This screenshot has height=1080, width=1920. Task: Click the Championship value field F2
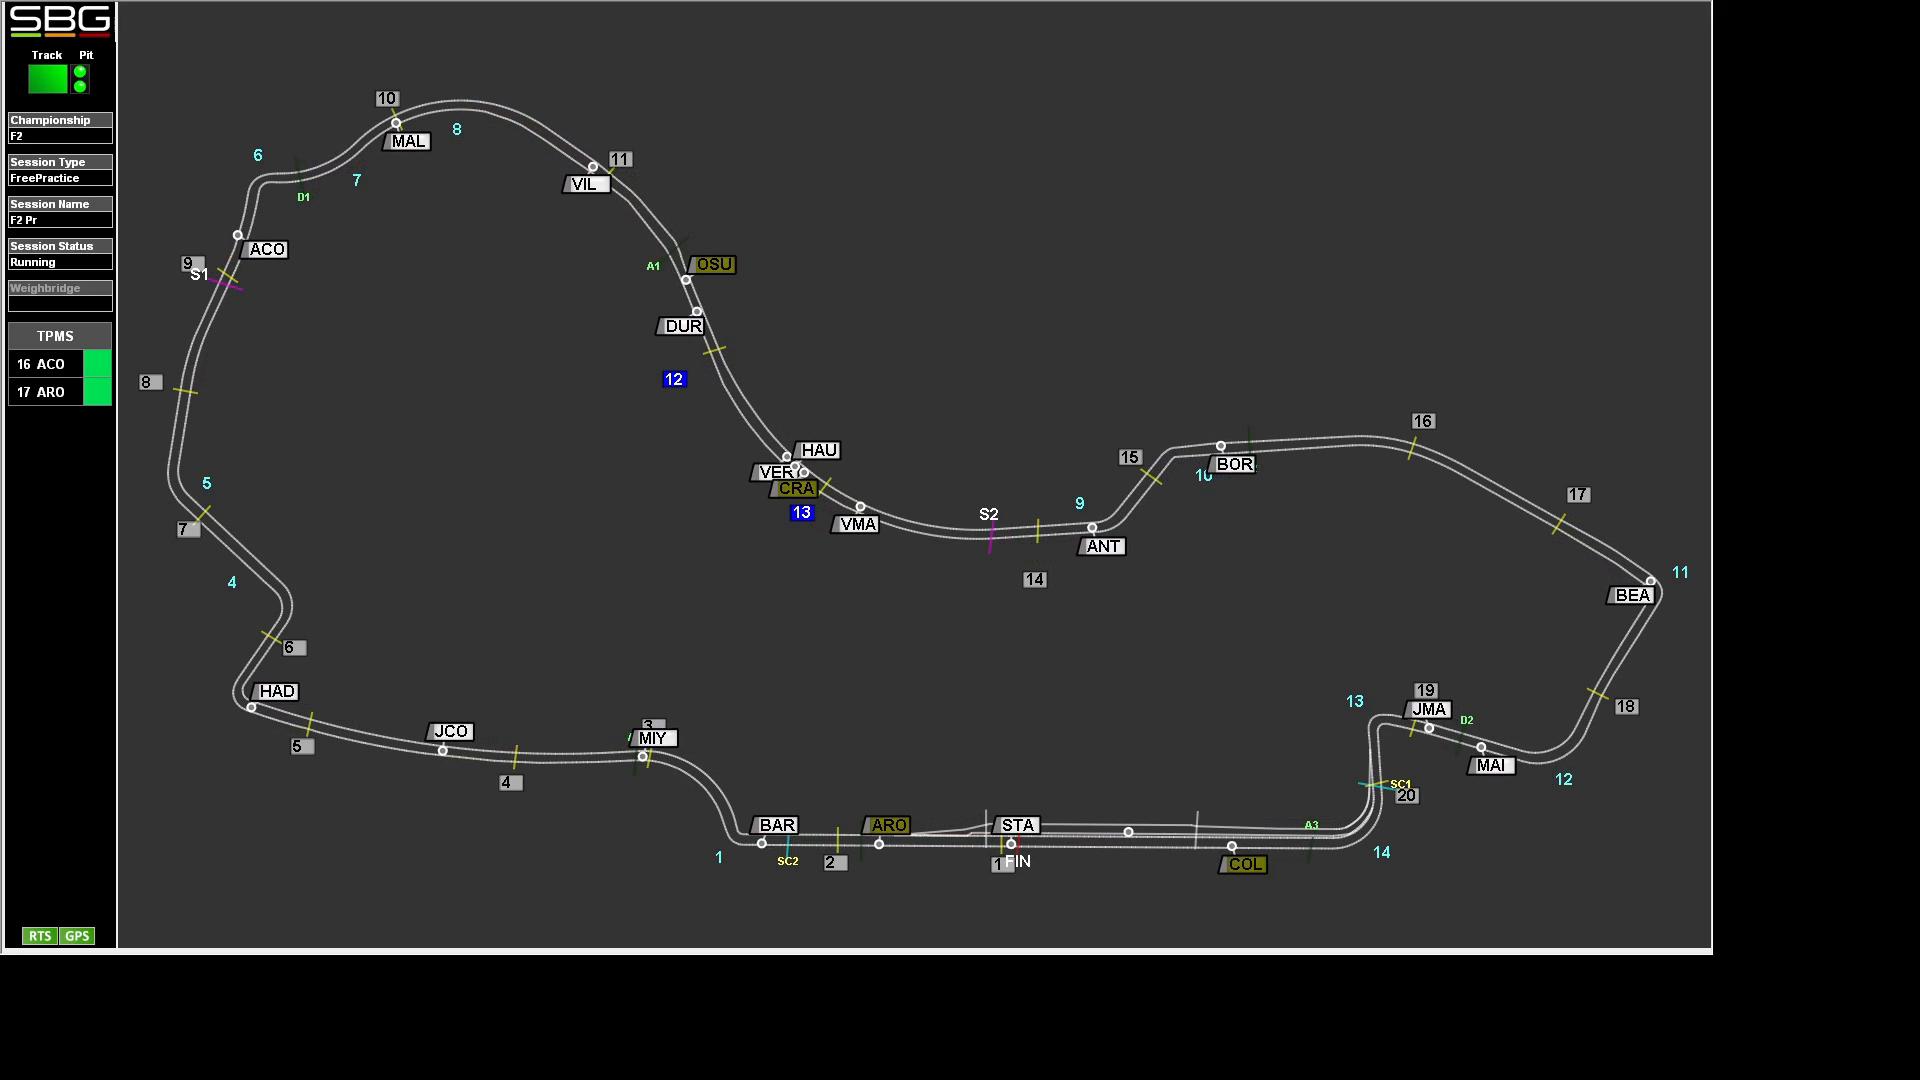(x=60, y=136)
